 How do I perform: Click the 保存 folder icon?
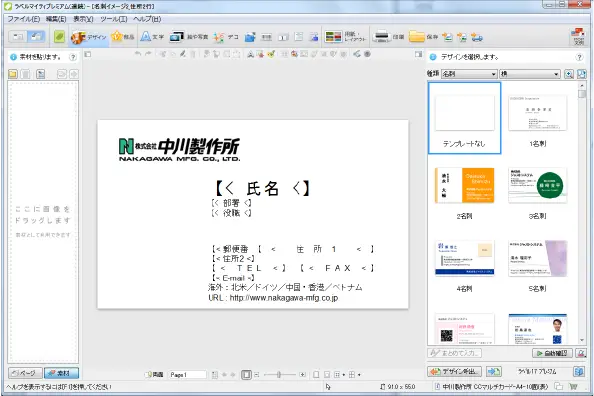(417, 37)
